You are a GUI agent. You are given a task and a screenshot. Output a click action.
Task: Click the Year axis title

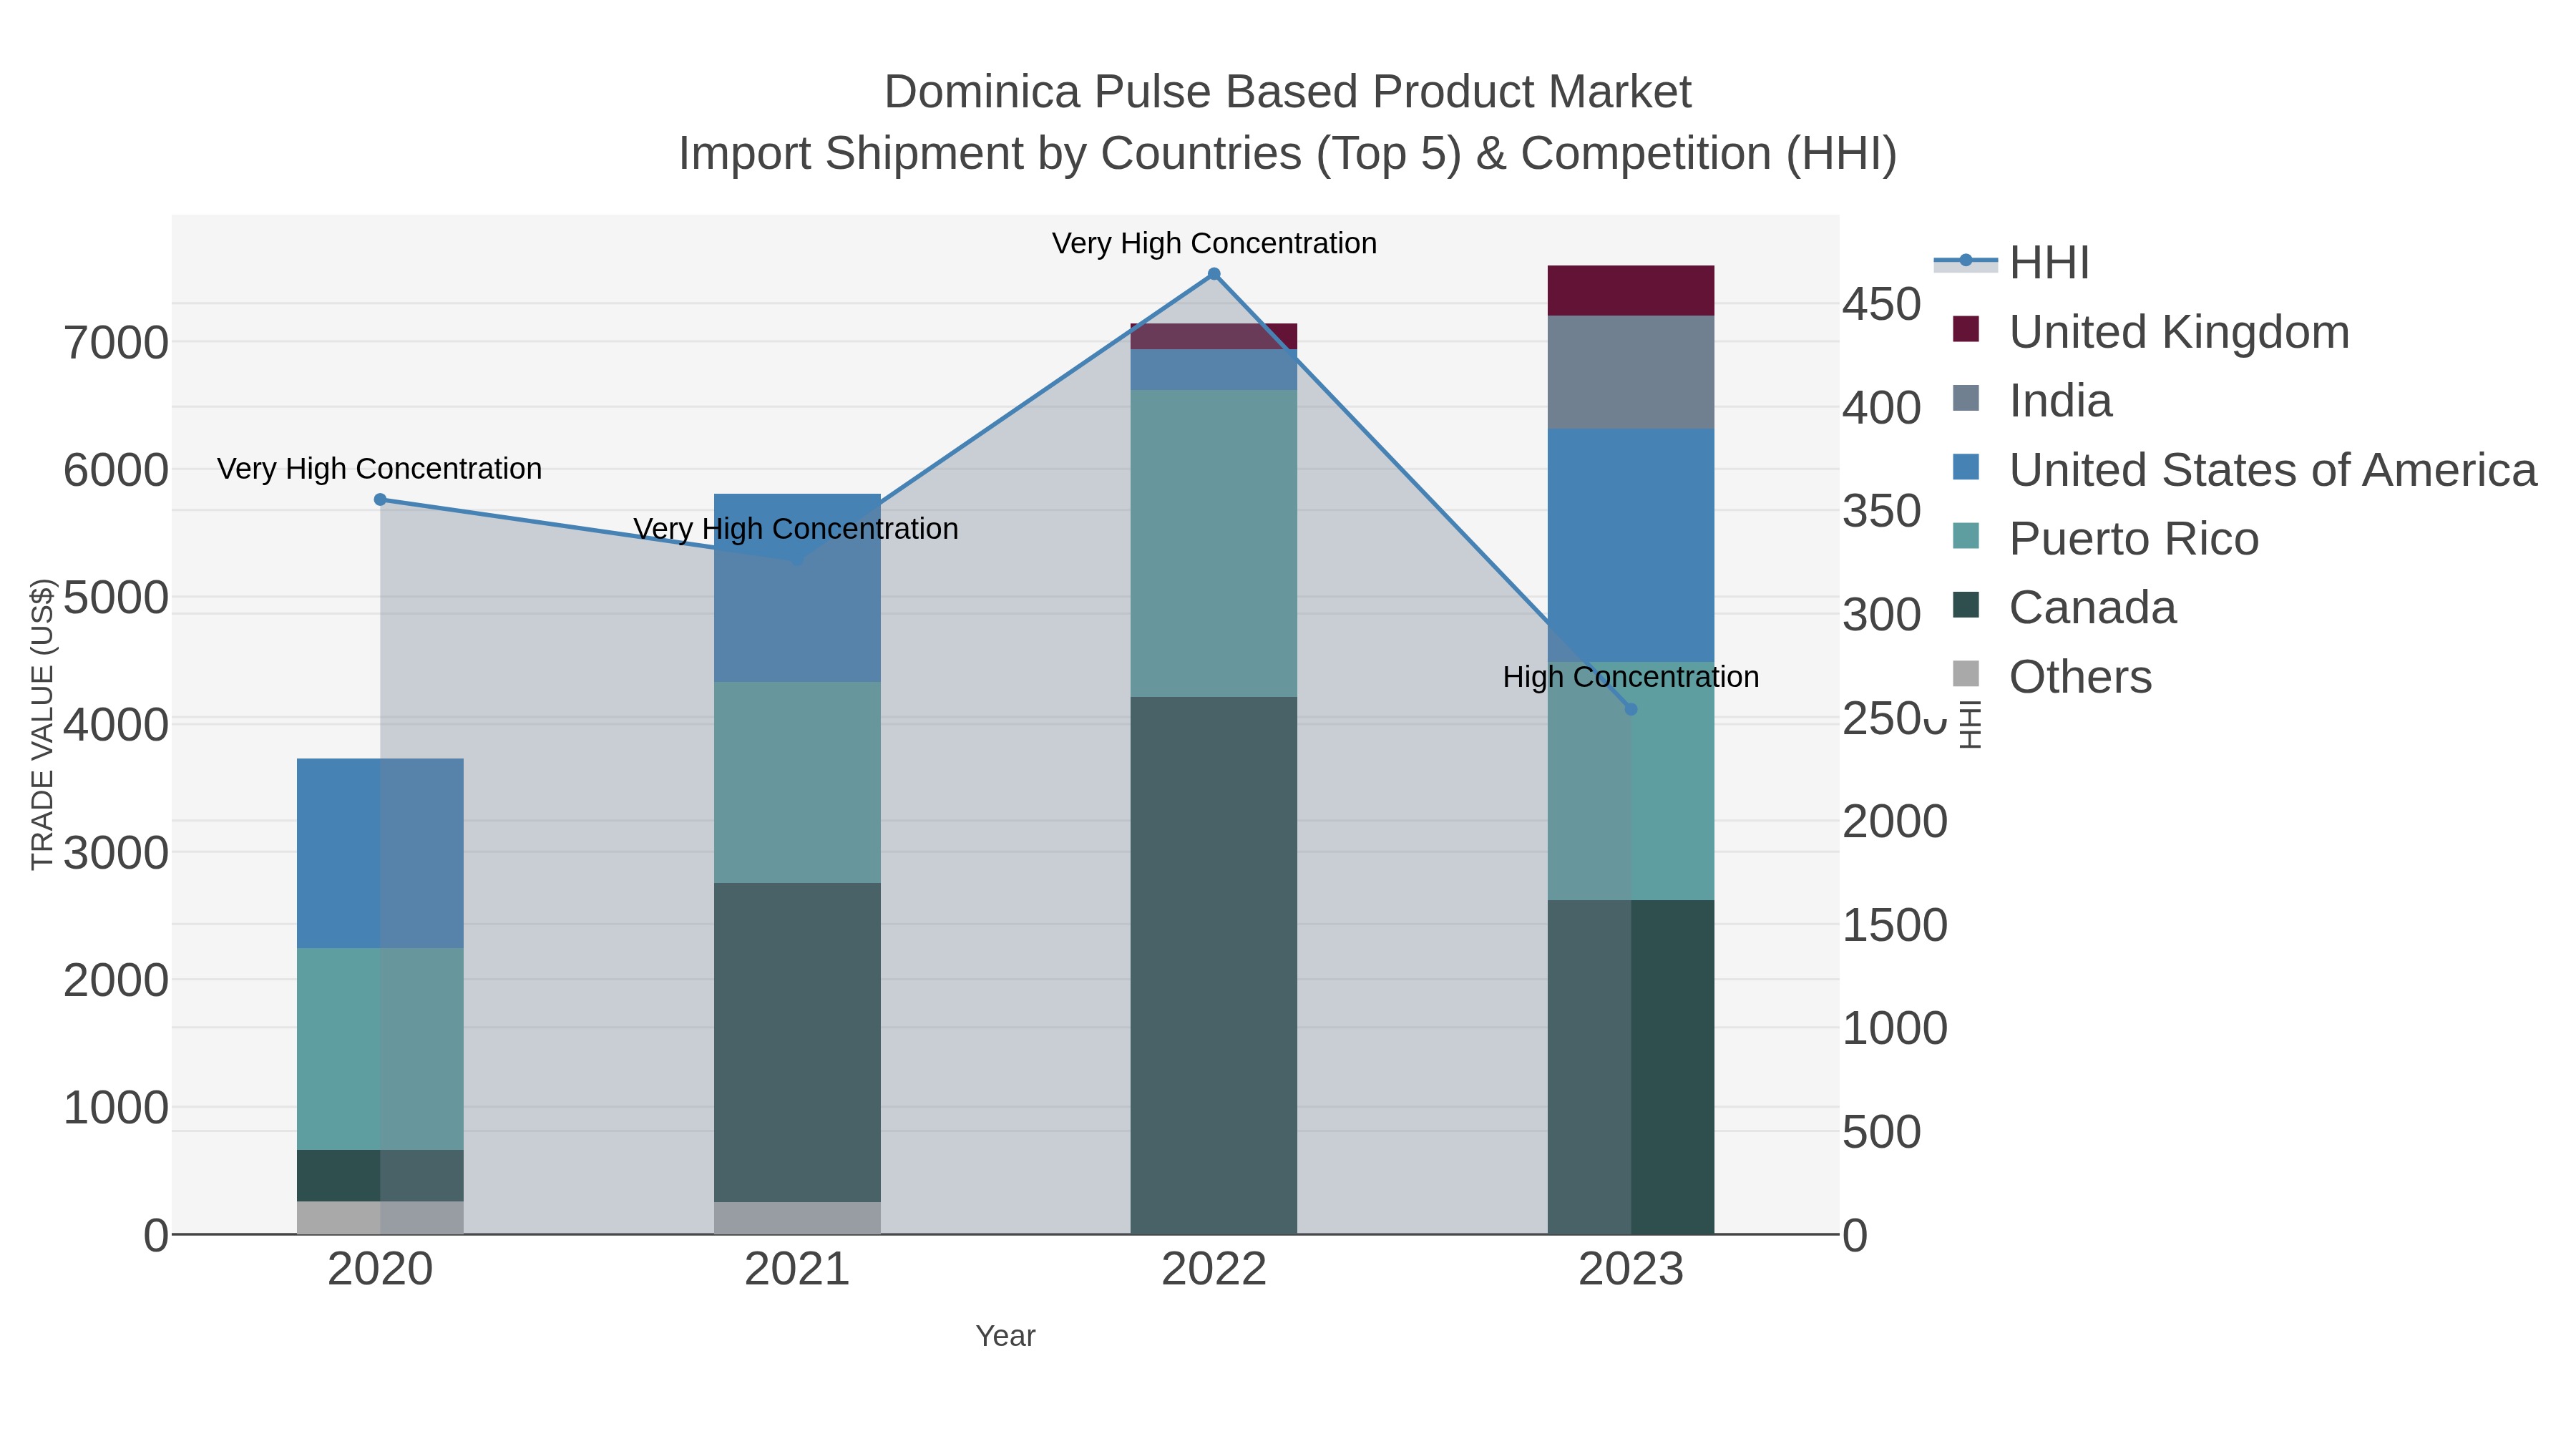pos(1005,1336)
